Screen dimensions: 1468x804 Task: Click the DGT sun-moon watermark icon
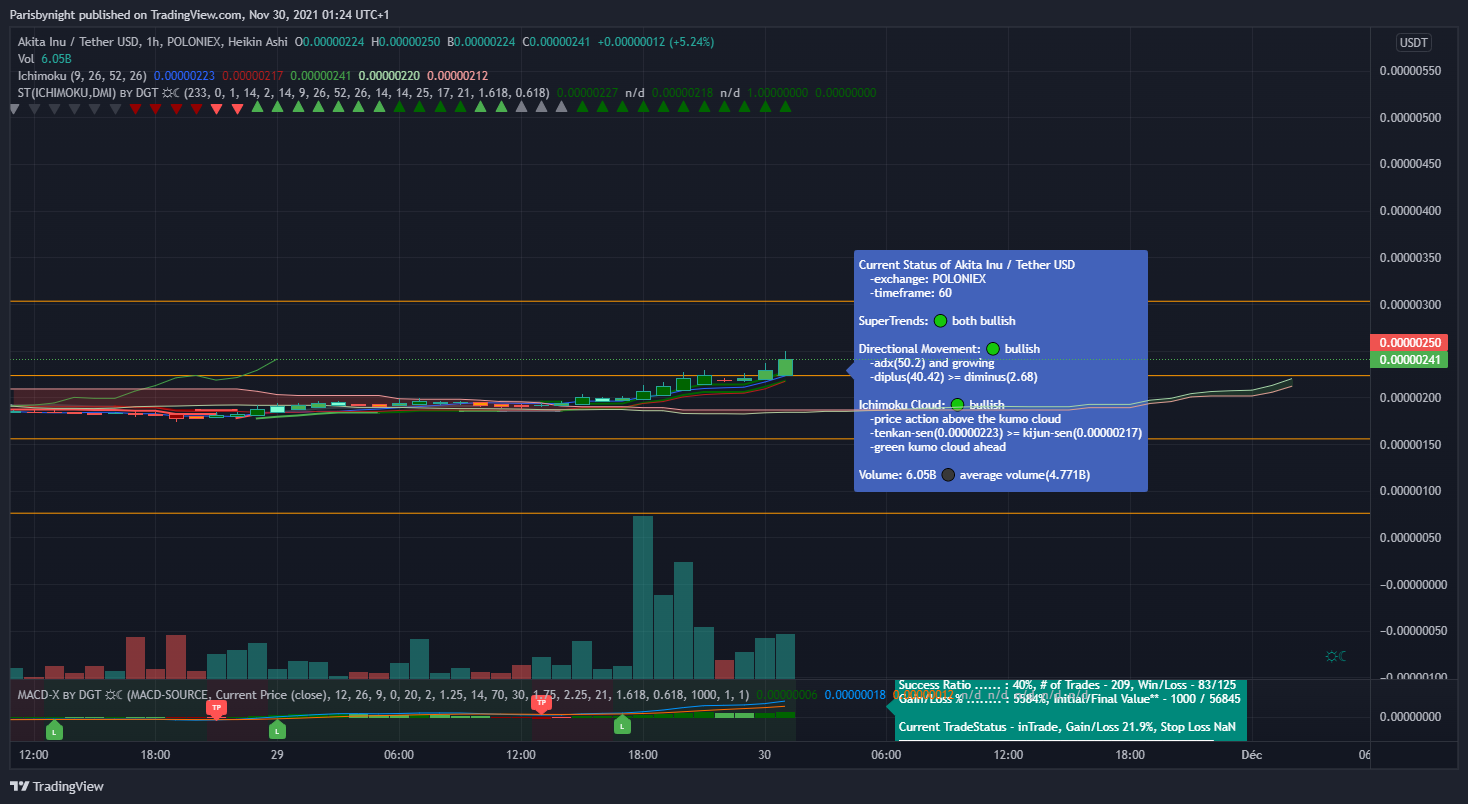click(1335, 656)
